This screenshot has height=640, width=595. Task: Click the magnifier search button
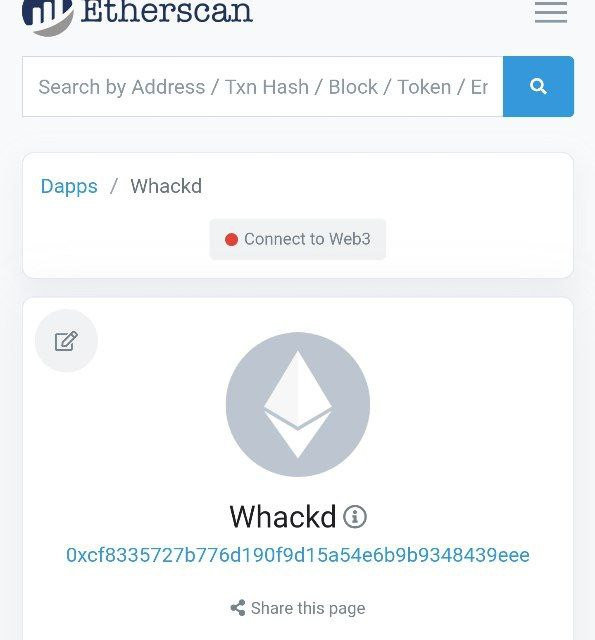click(538, 87)
